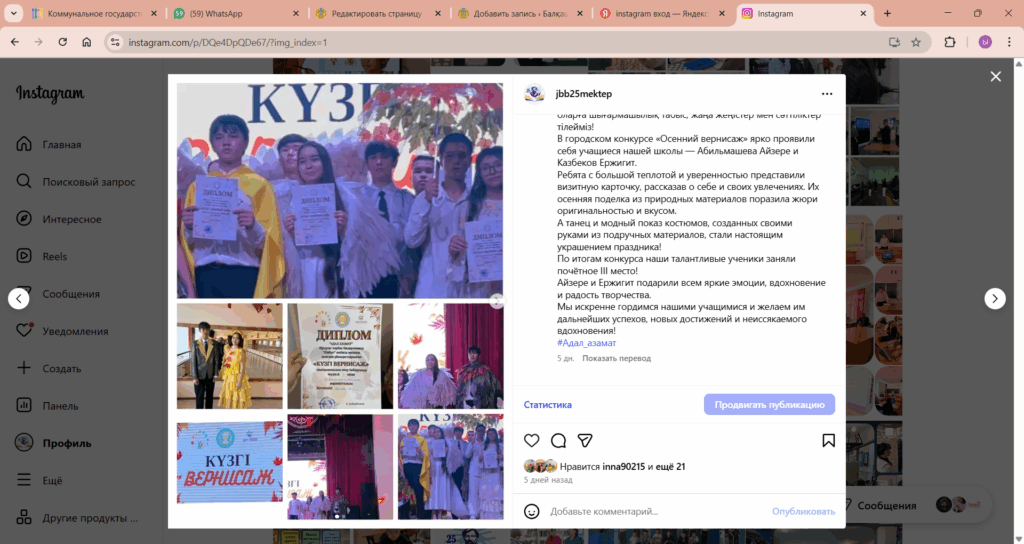This screenshot has width=1024, height=544.
Task: Click the jbb25mektep profile avatar
Action: [534, 94]
